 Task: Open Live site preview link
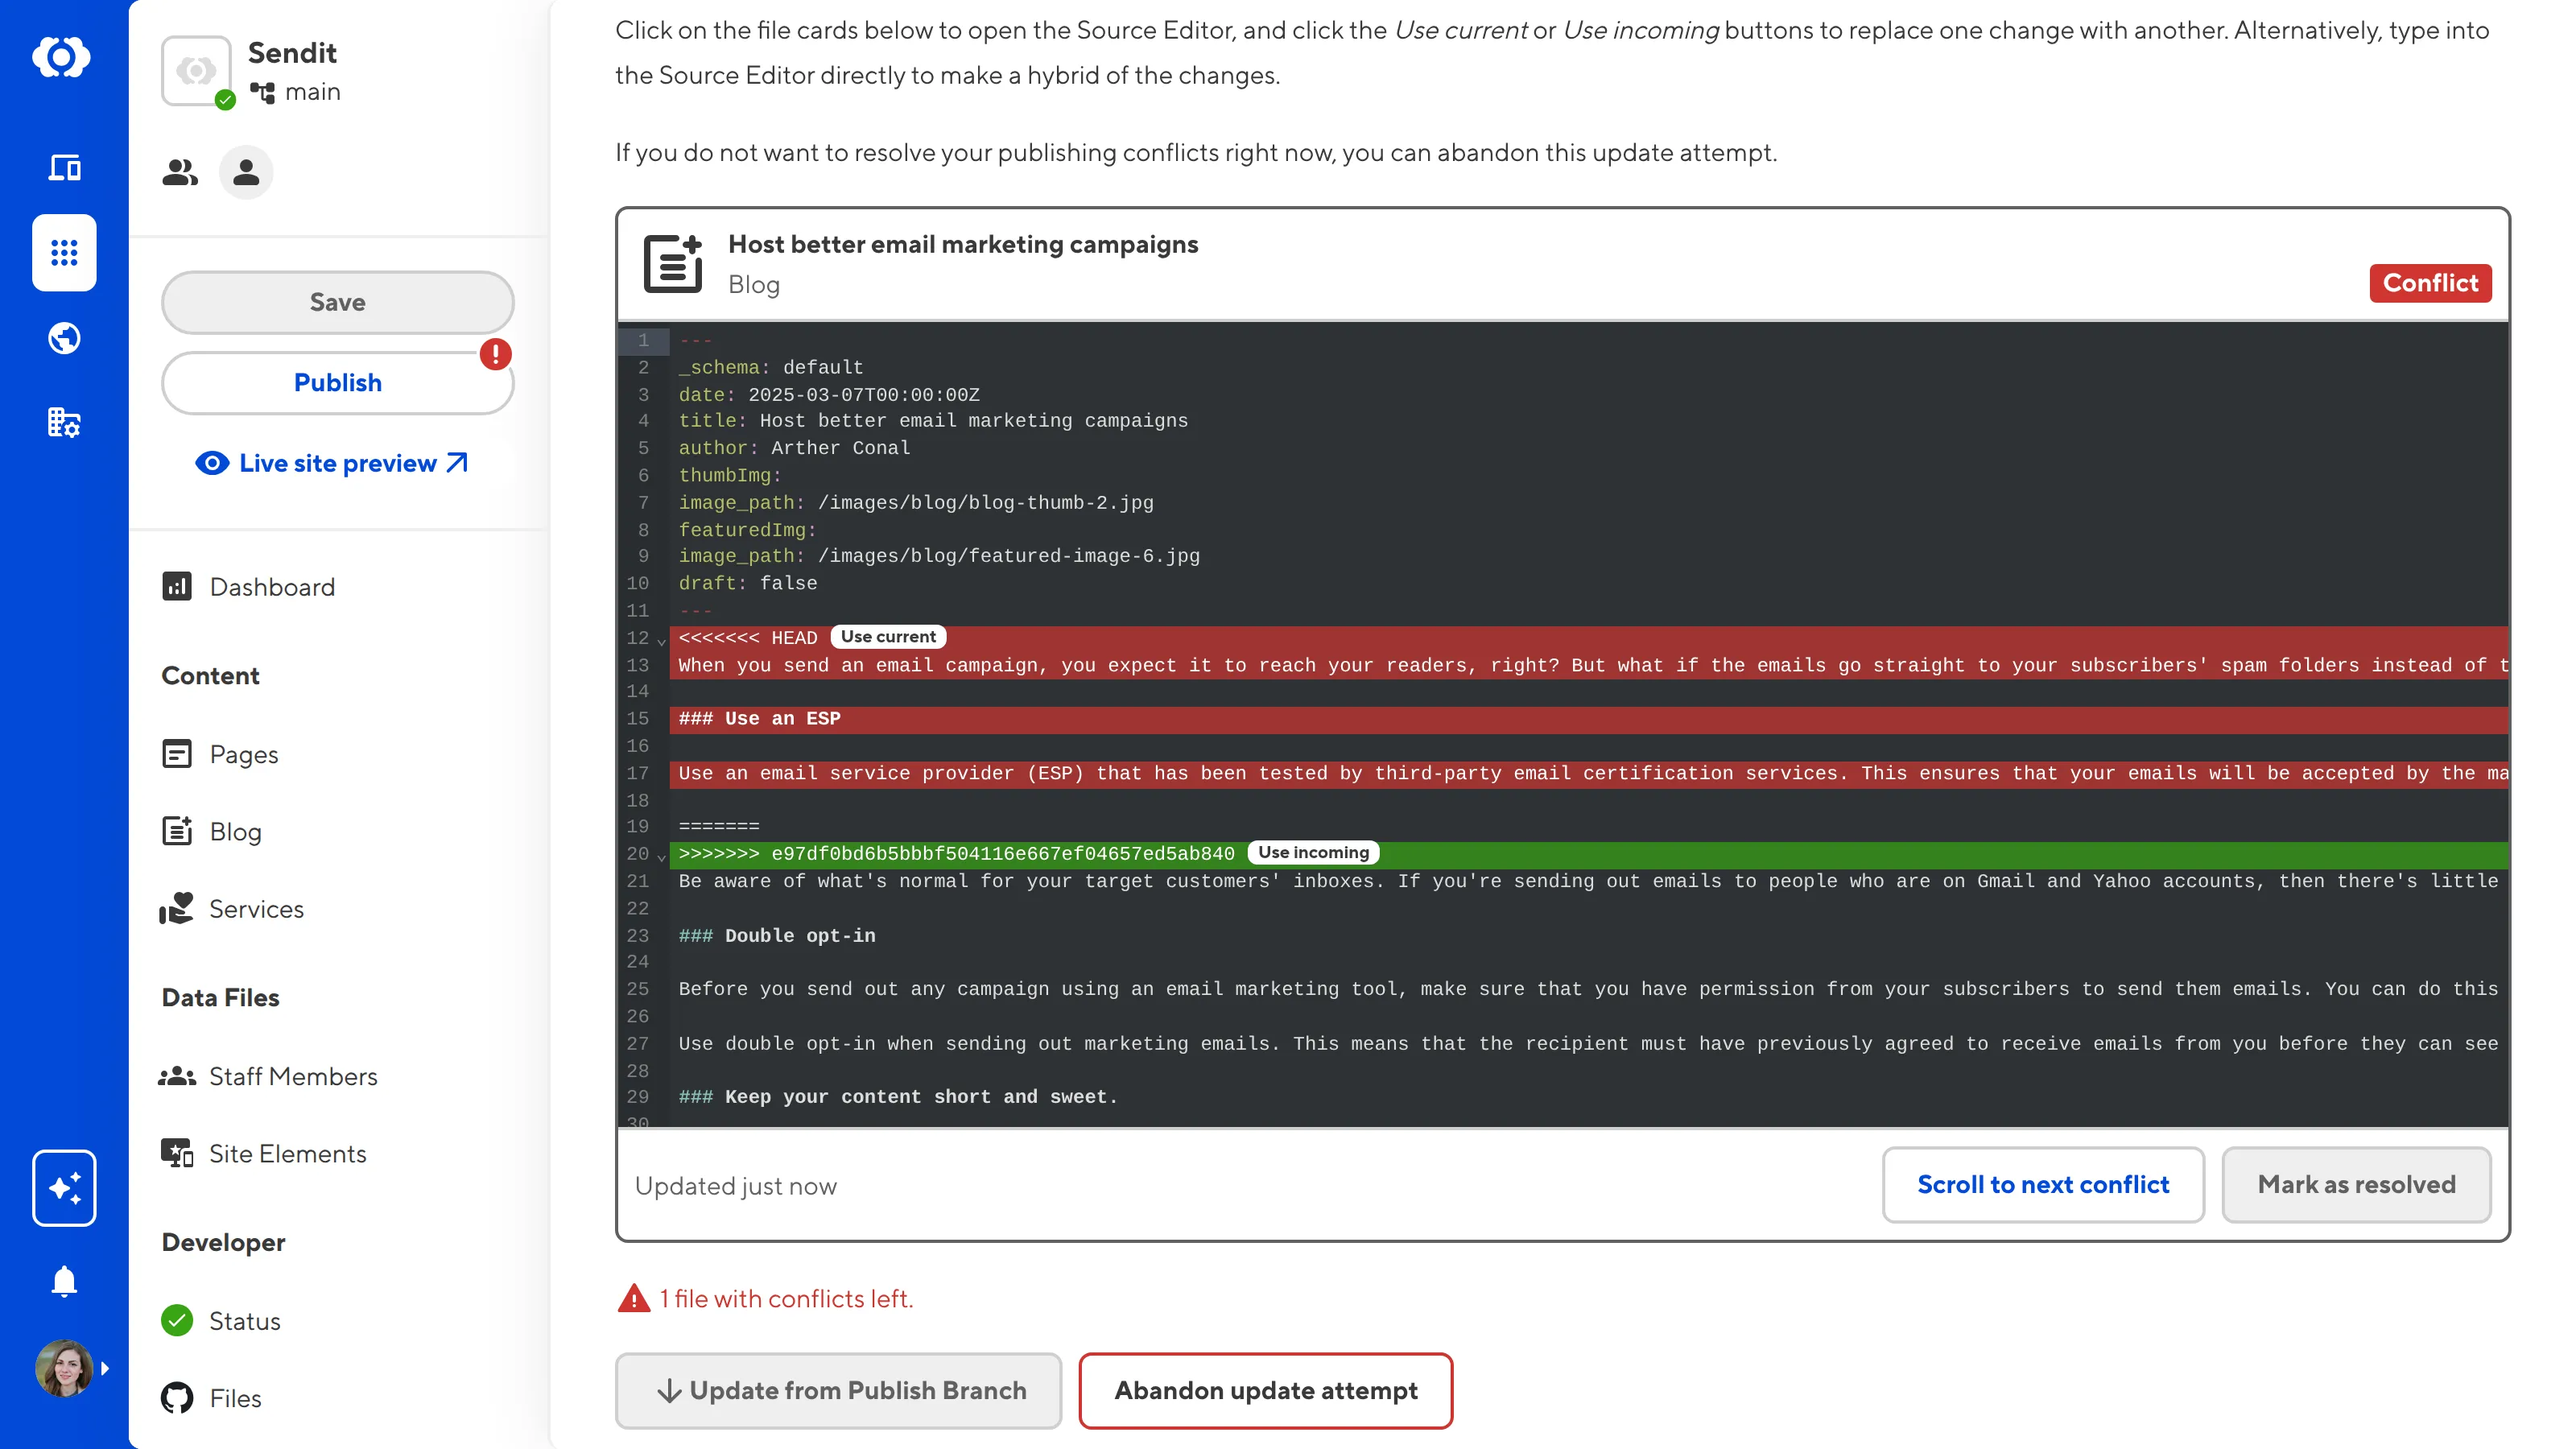pyautogui.click(x=338, y=464)
